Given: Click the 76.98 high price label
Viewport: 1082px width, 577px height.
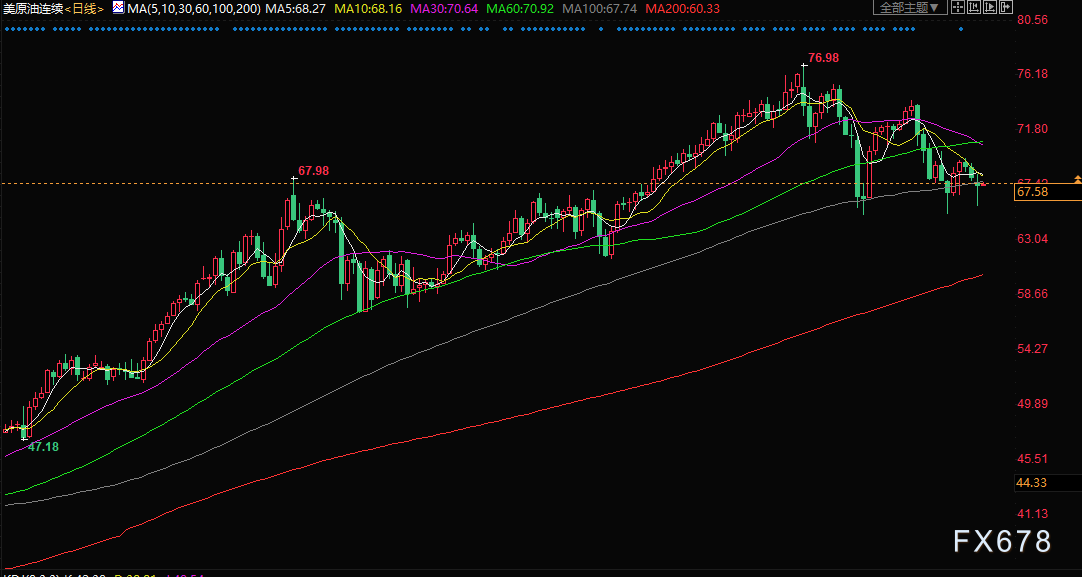Looking at the screenshot, I should (x=823, y=58).
